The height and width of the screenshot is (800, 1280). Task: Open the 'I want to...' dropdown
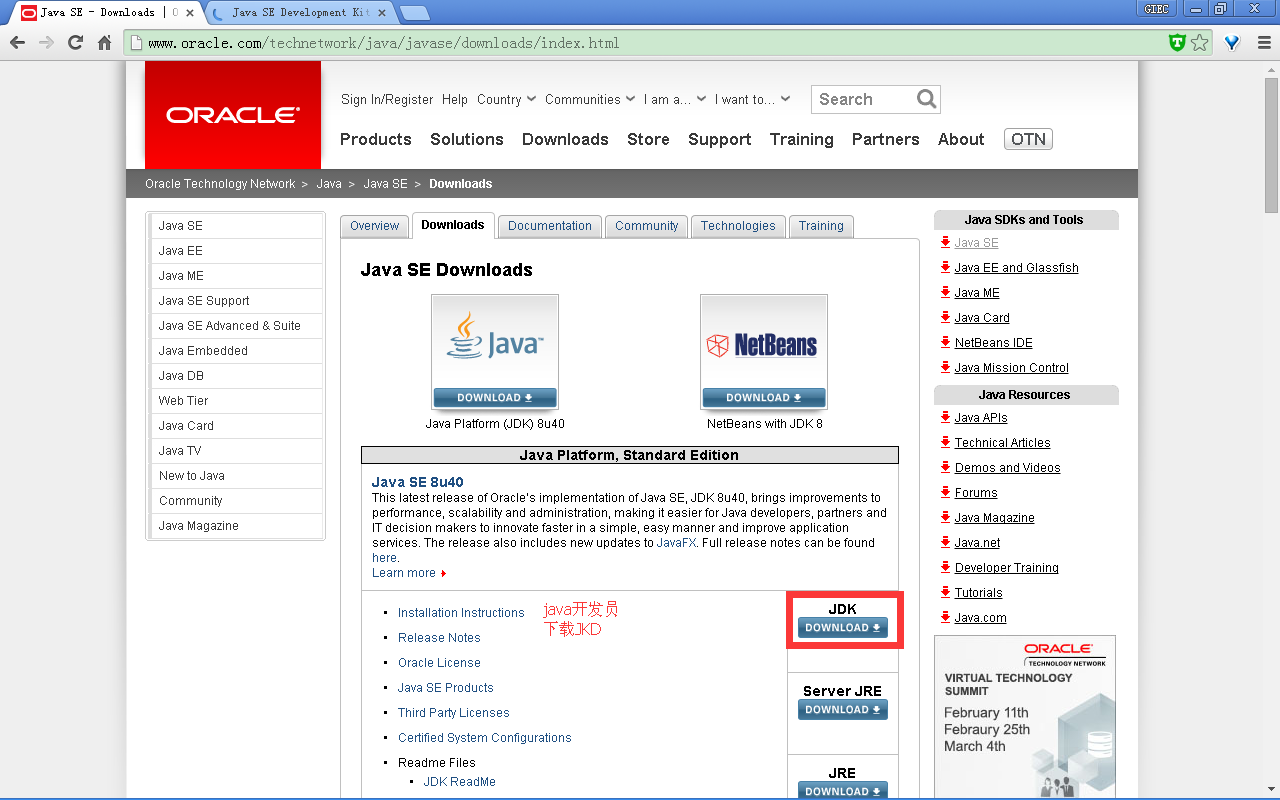point(753,99)
